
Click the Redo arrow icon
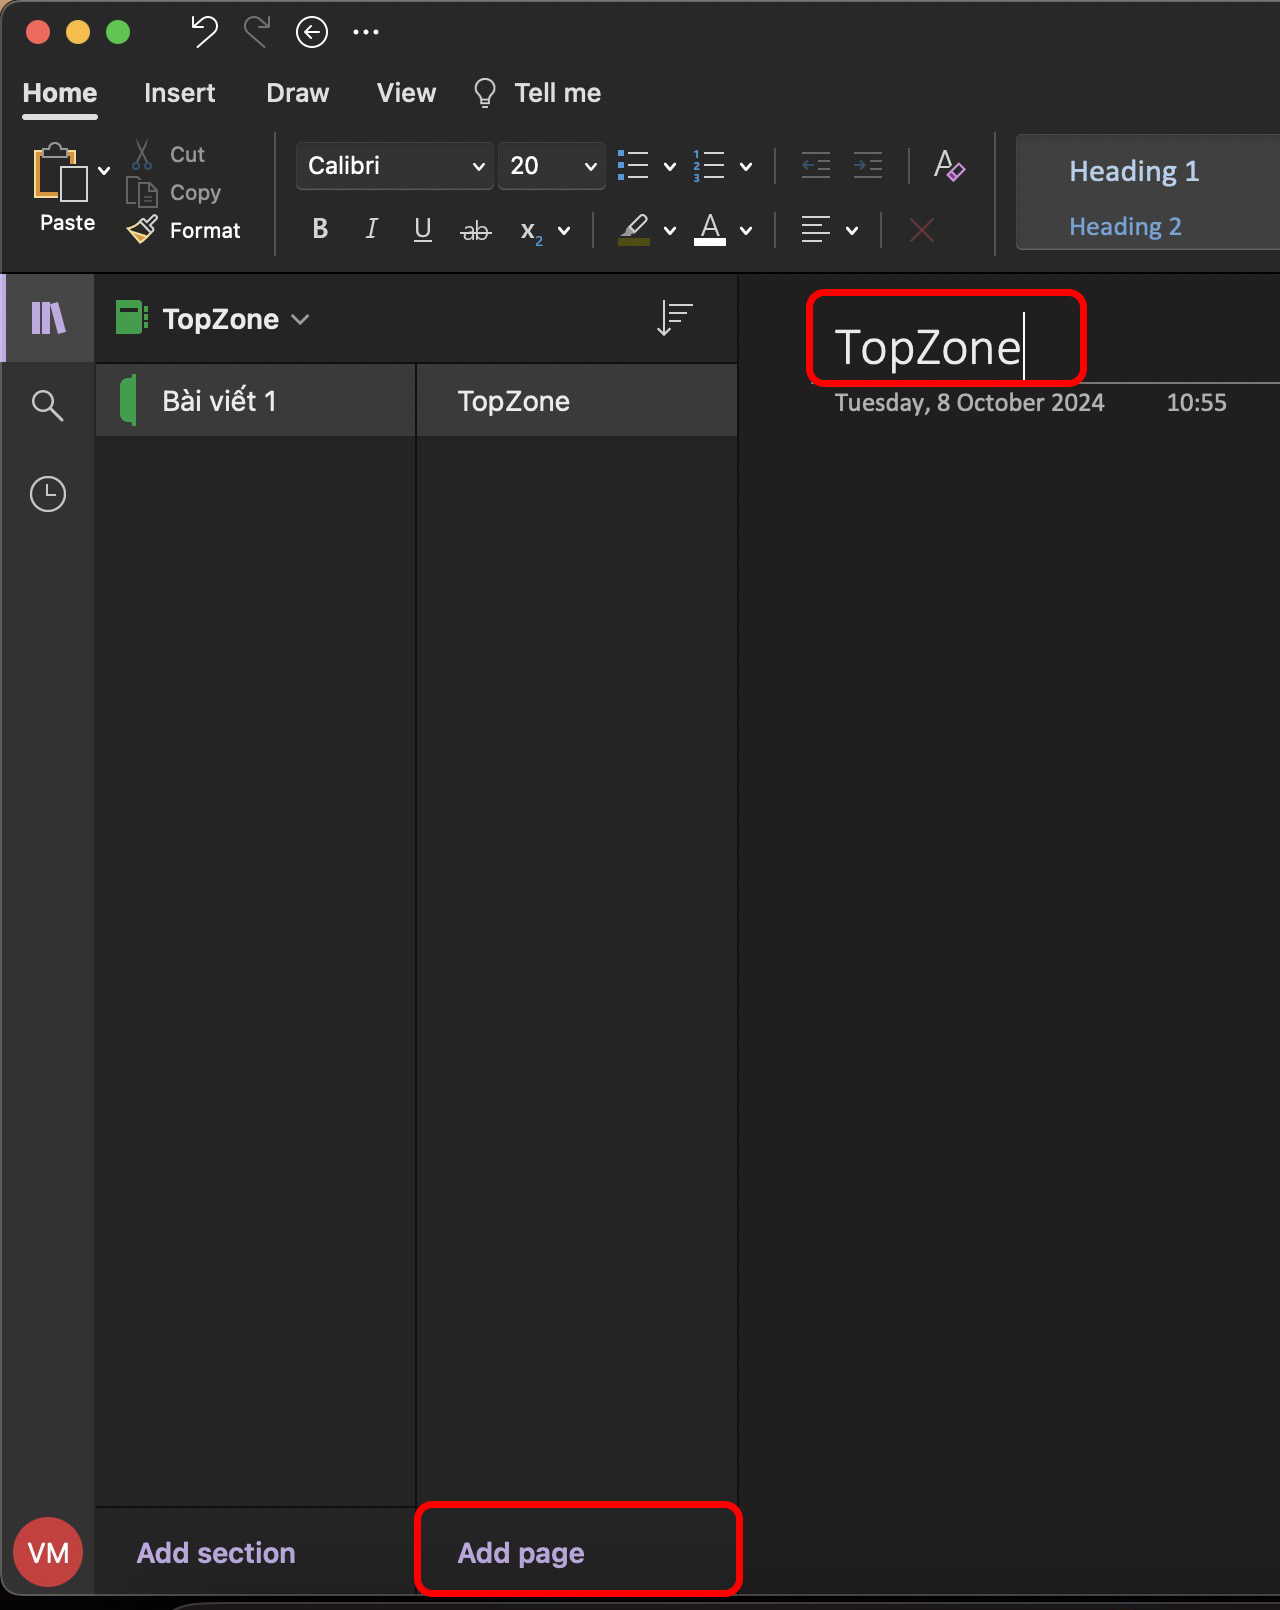(257, 32)
